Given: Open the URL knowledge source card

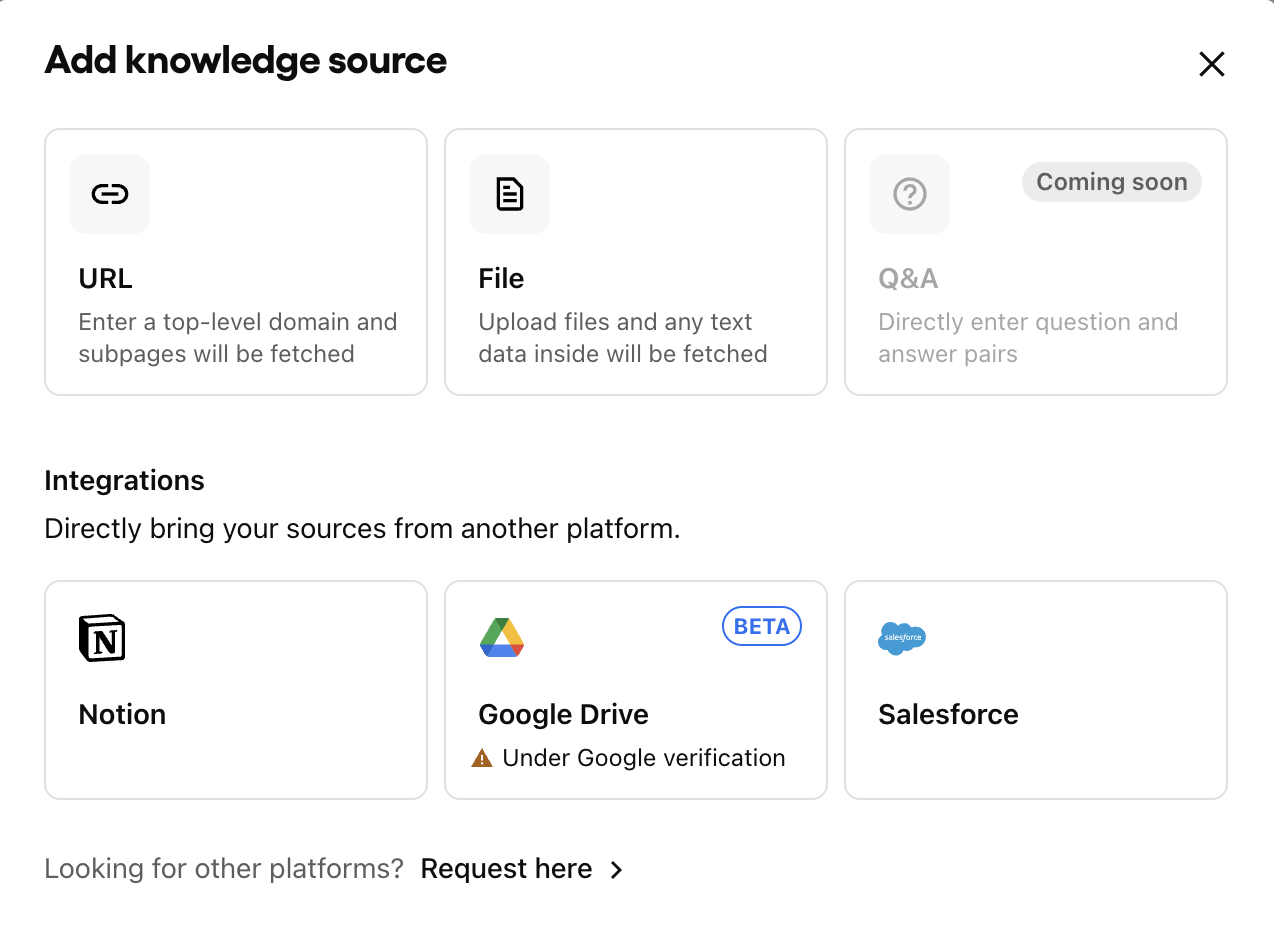Looking at the screenshot, I should [x=235, y=261].
